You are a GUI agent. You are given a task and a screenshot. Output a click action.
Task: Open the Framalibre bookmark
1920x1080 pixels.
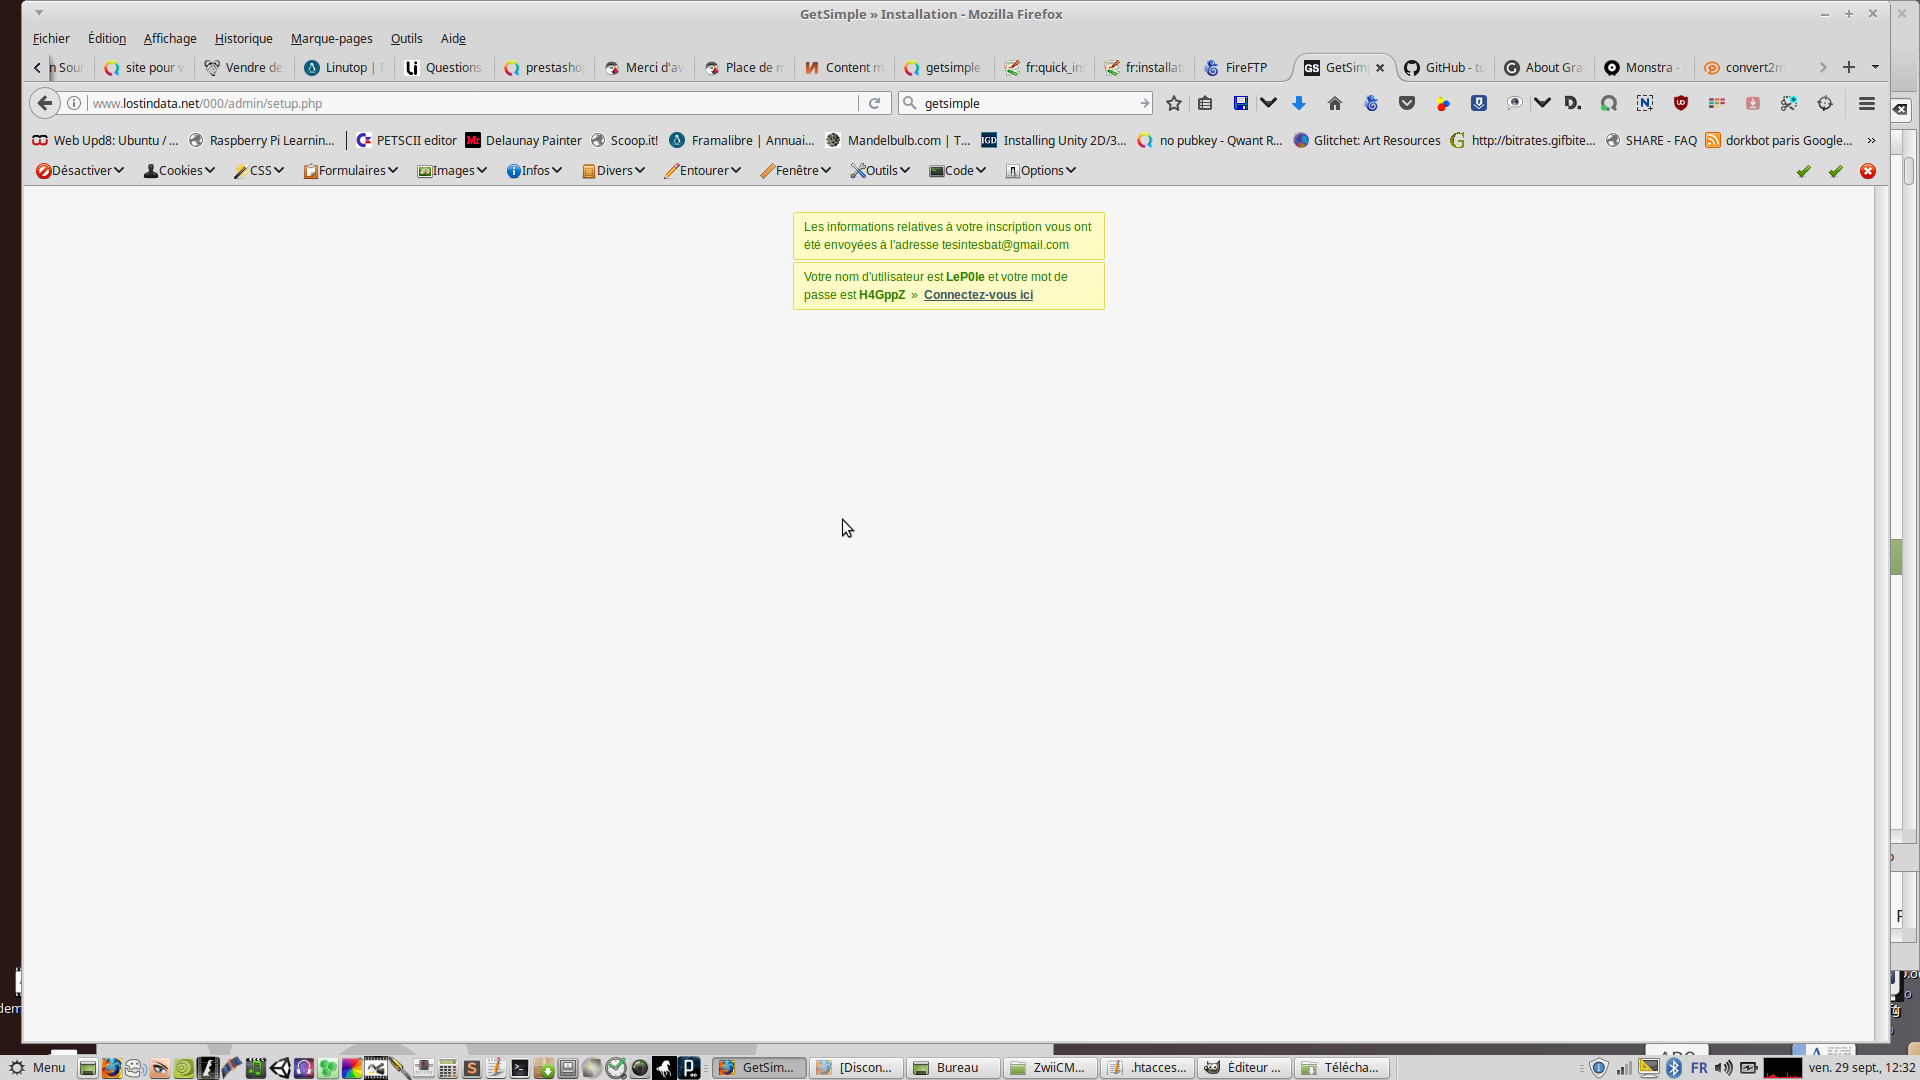(741, 141)
